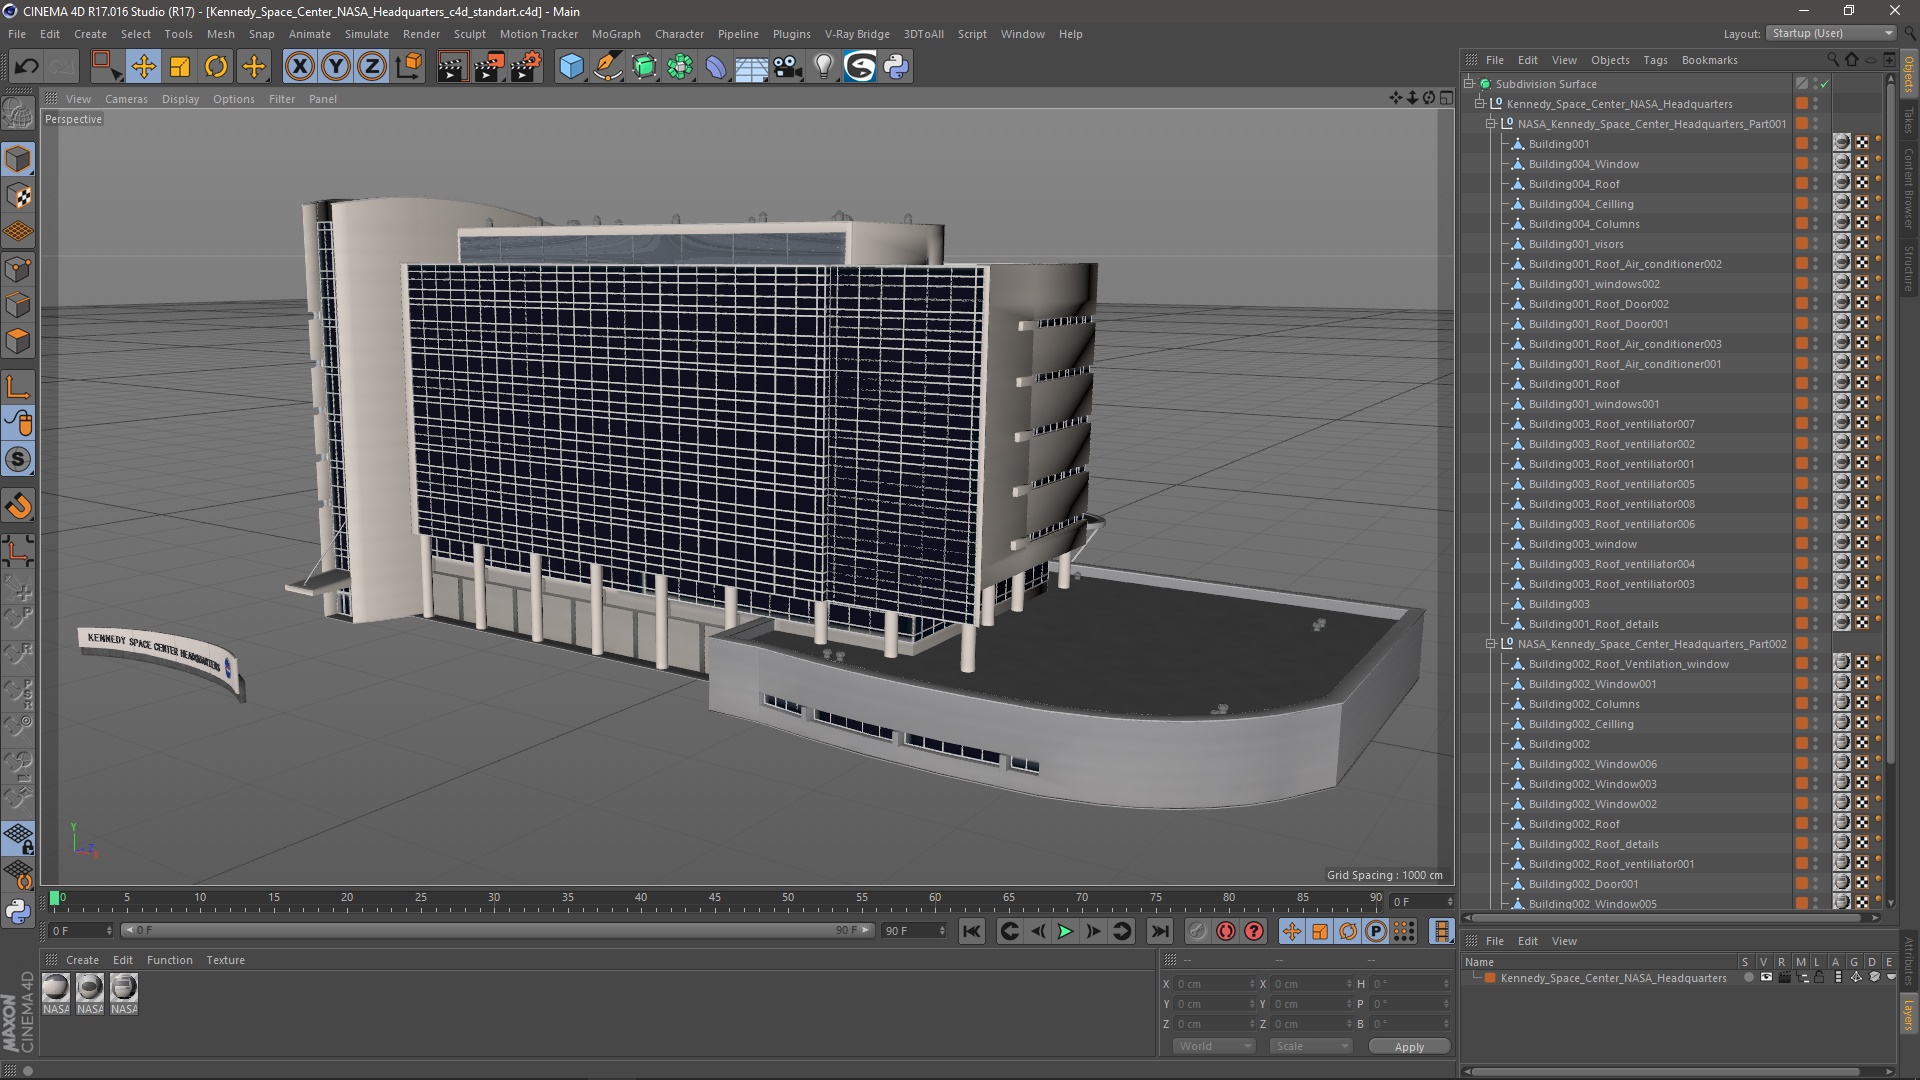The width and height of the screenshot is (1920, 1080).
Task: Switch to Texture mode
Action: point(18,196)
